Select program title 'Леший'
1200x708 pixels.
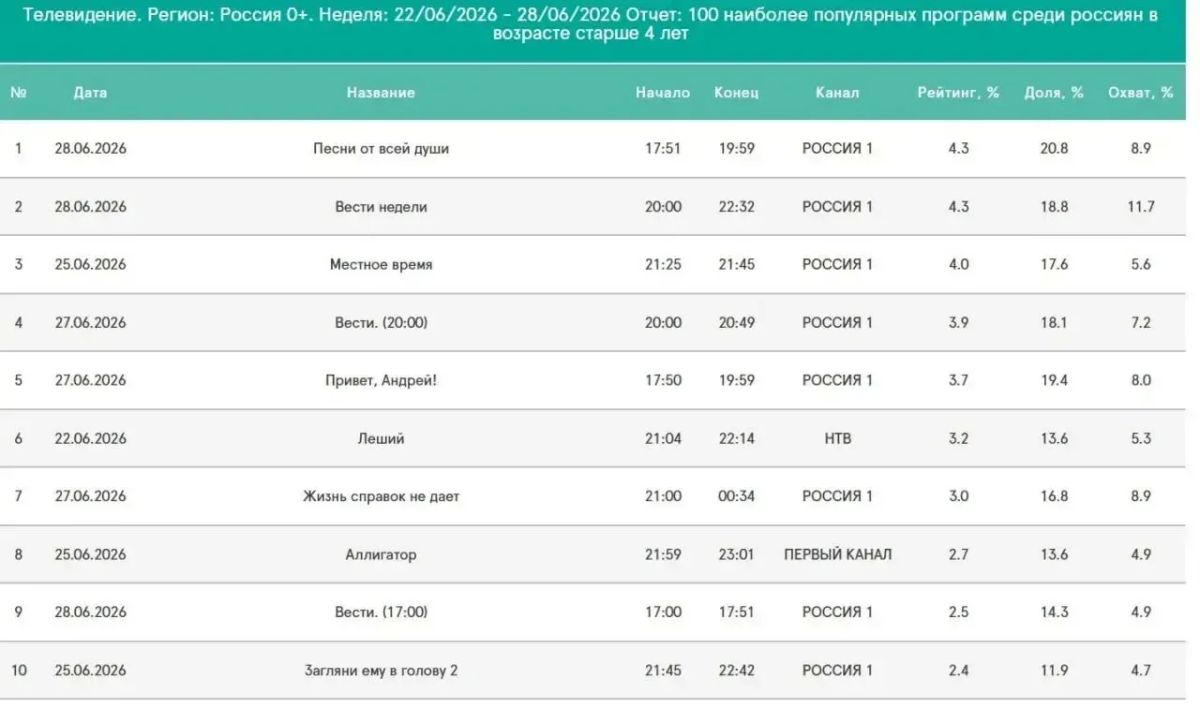pyautogui.click(x=381, y=438)
